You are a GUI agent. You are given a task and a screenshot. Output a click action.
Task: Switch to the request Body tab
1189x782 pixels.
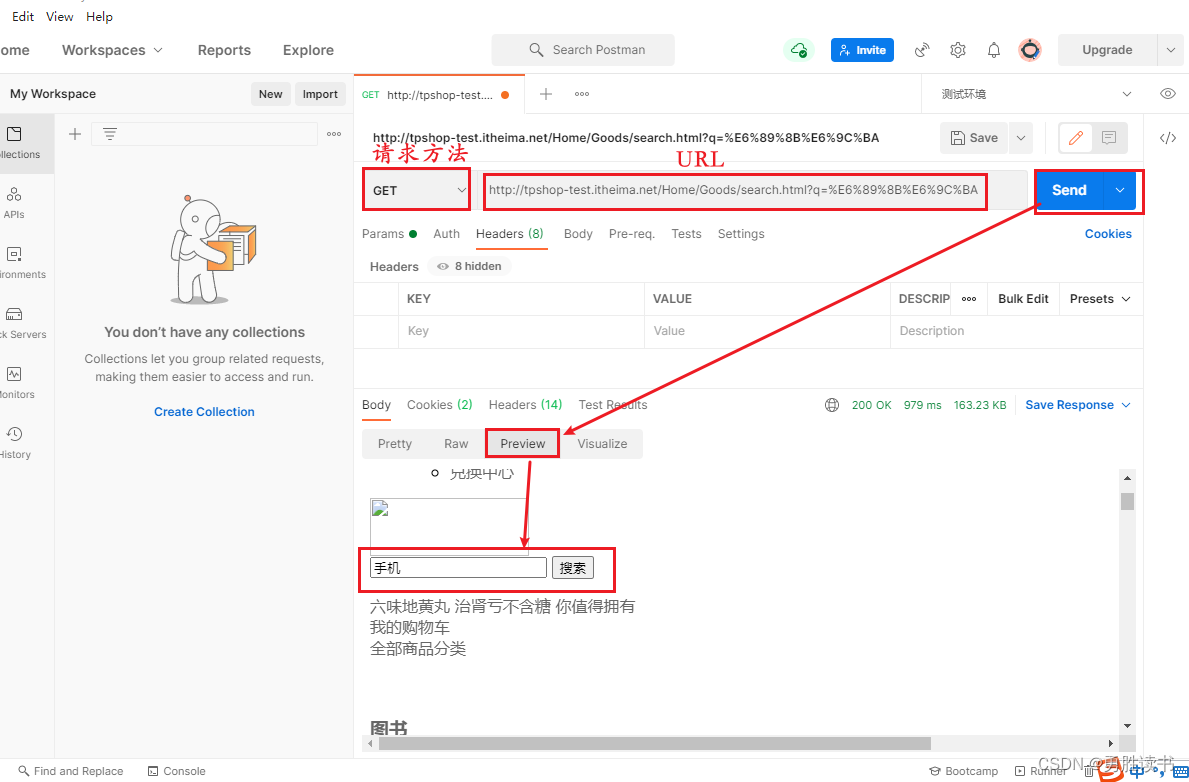click(x=578, y=234)
